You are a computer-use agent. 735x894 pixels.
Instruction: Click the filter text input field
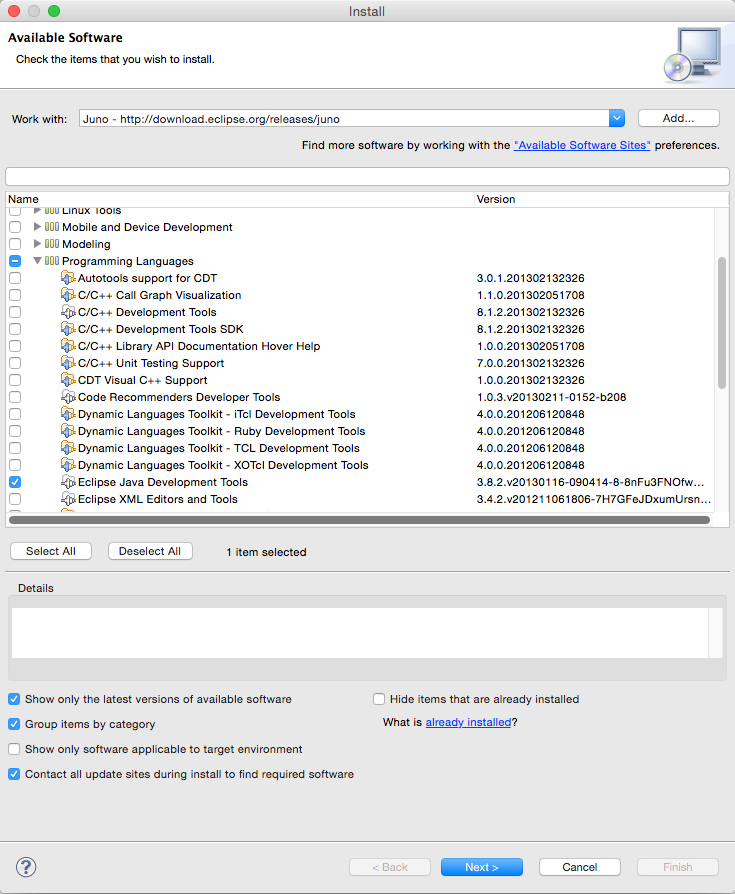click(367, 176)
